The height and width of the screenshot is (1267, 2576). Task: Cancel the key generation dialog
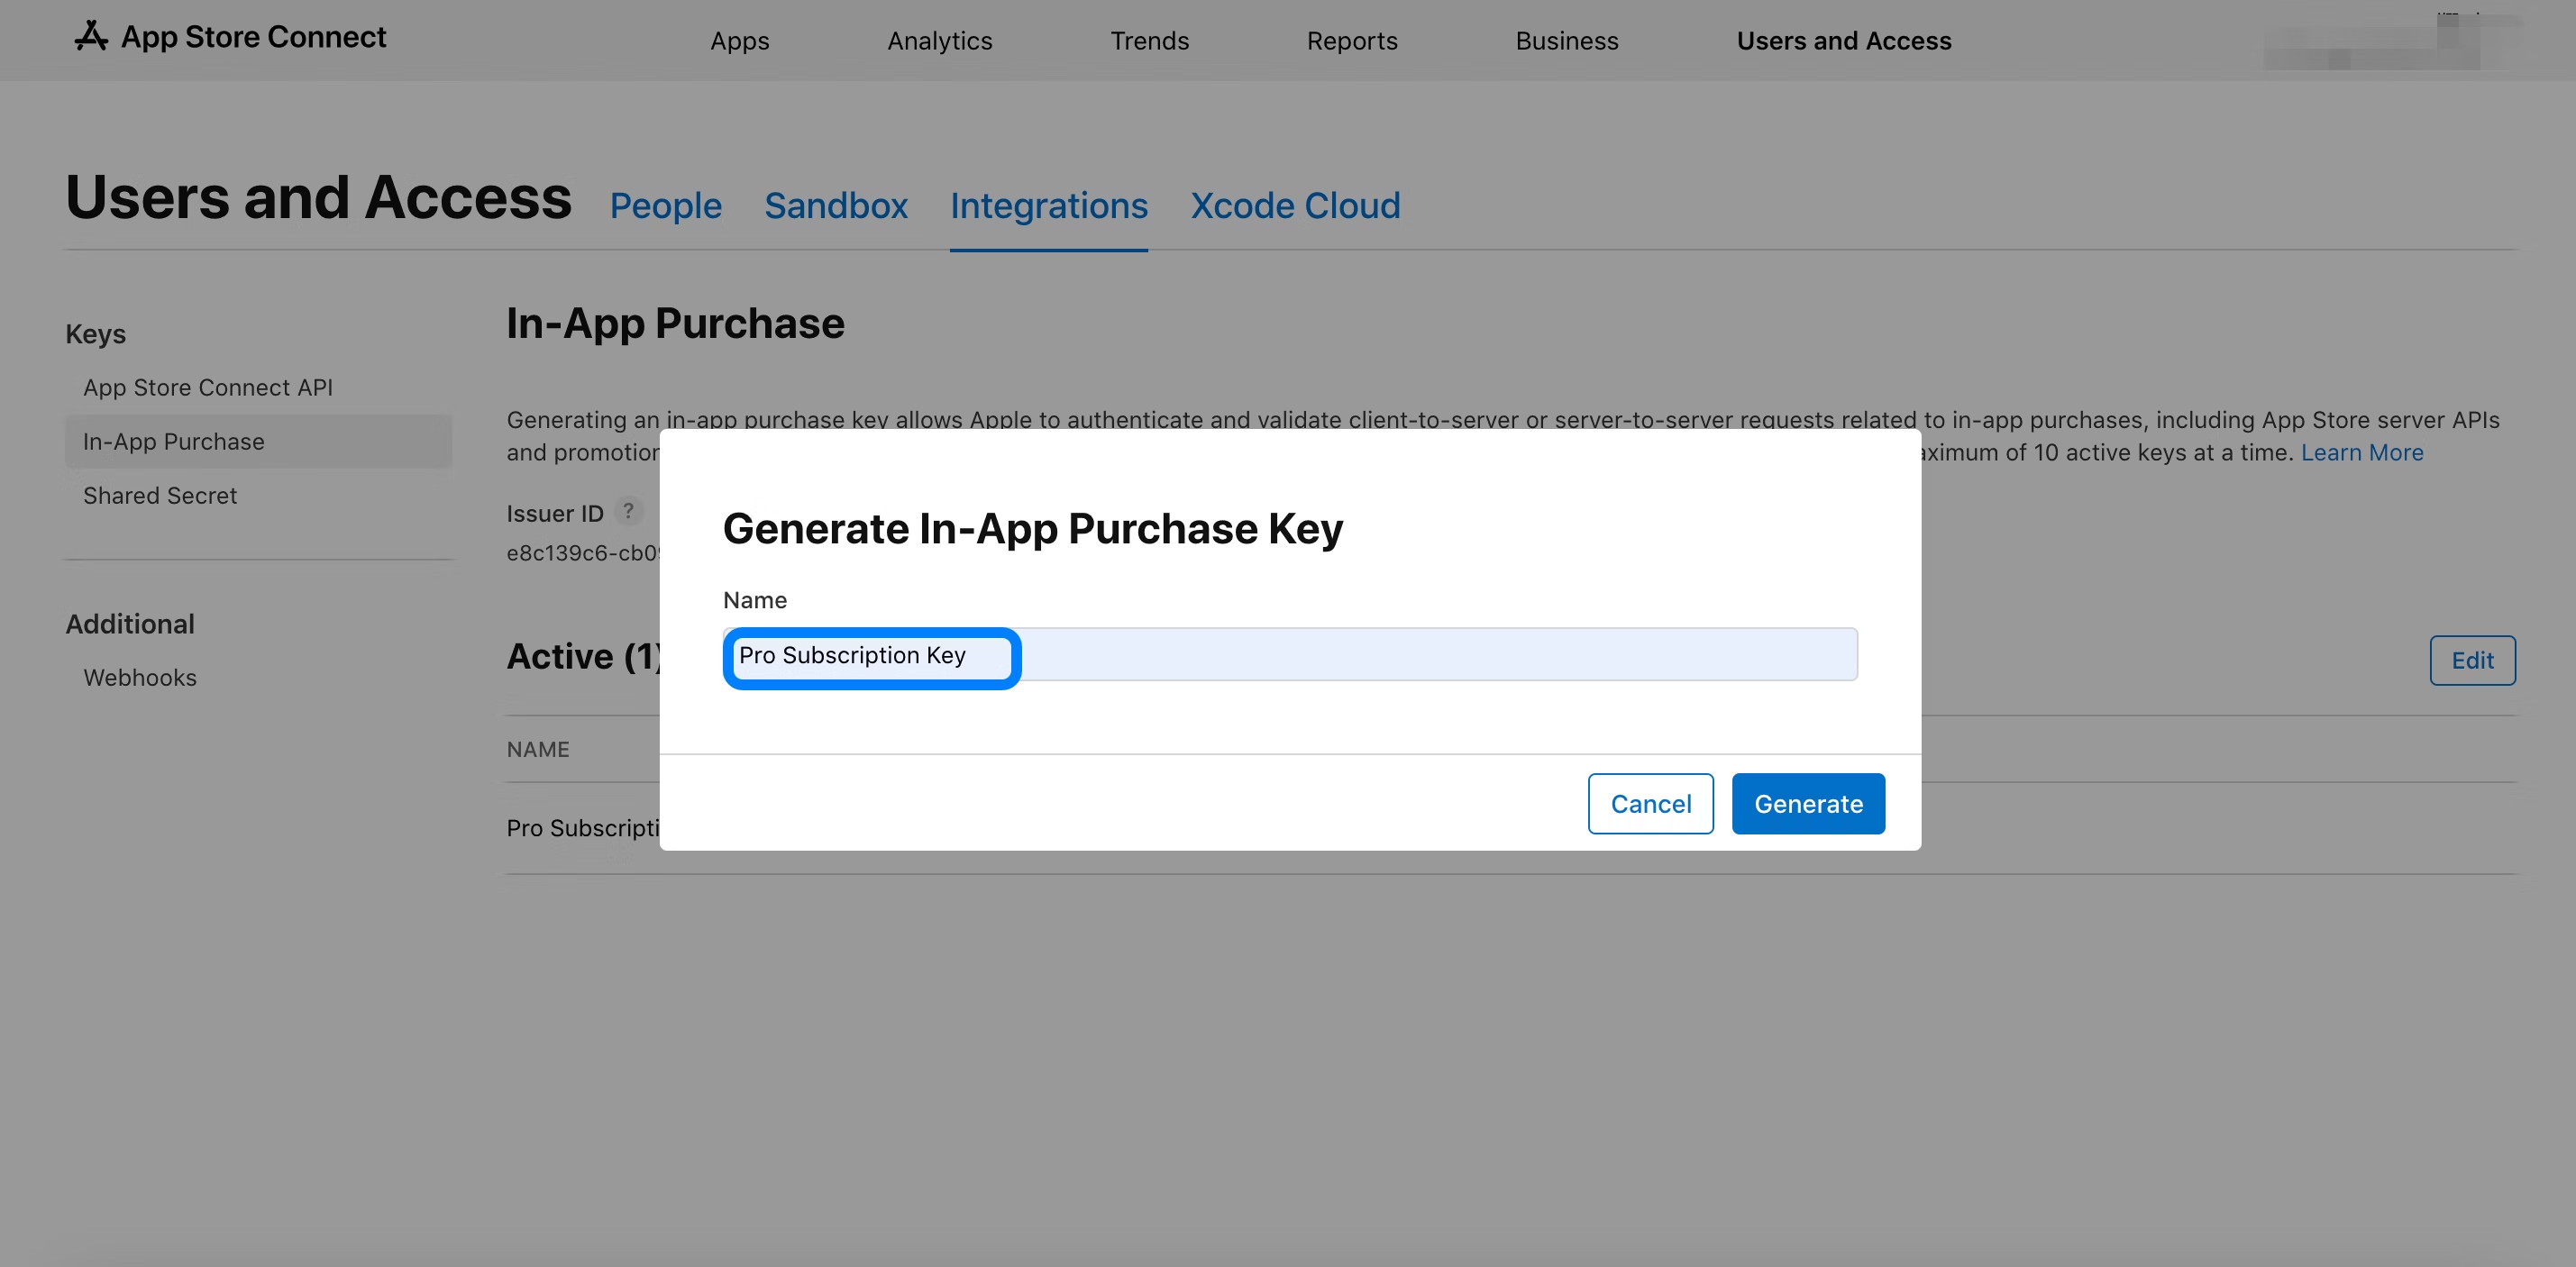click(1650, 804)
